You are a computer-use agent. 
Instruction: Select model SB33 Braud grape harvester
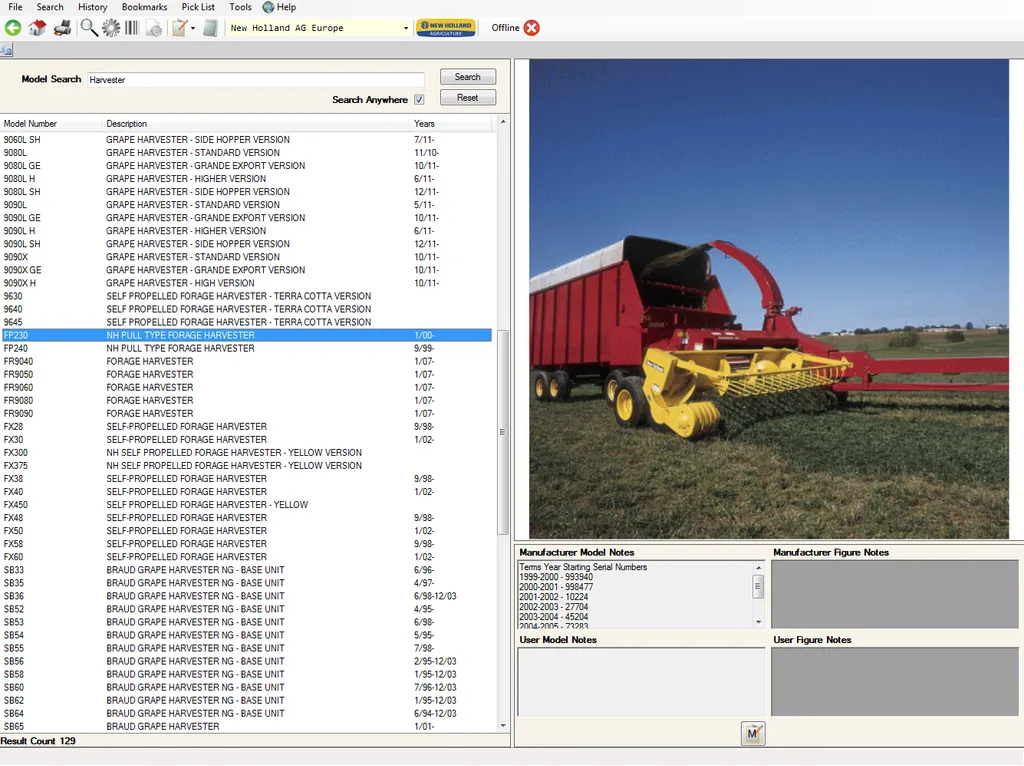(x=246, y=570)
